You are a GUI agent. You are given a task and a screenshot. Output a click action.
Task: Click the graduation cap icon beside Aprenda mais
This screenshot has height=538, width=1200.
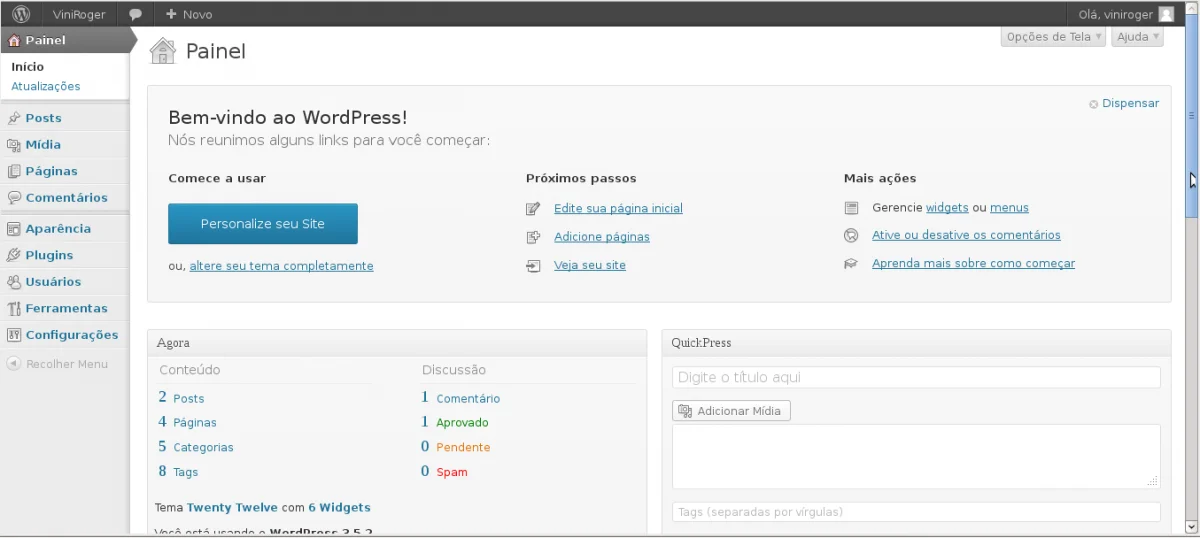851,264
